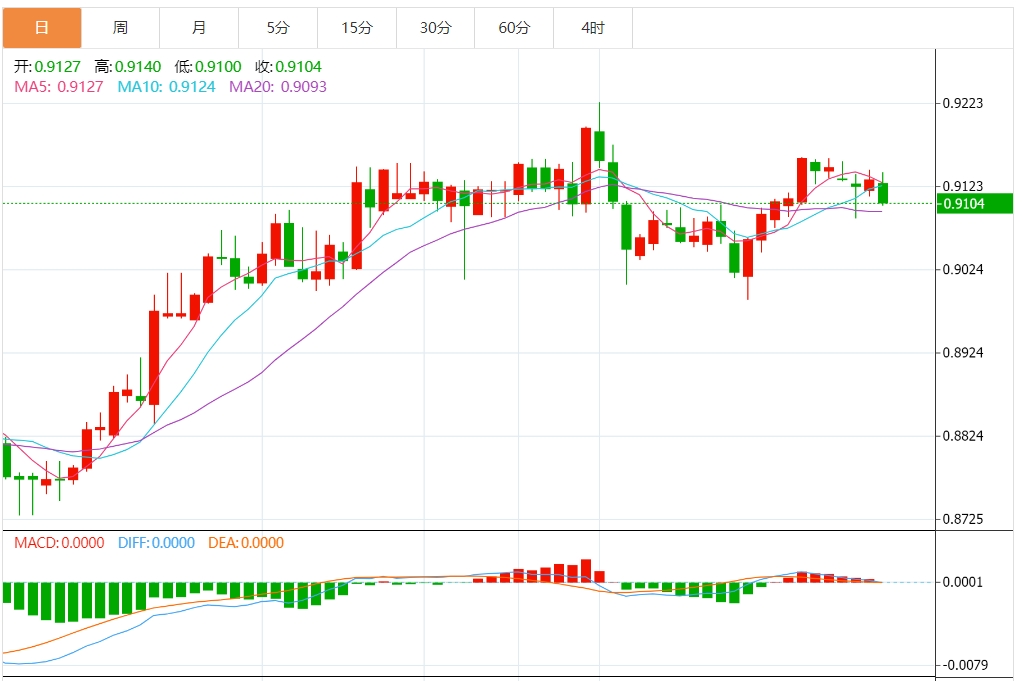The width and height of the screenshot is (1023, 681).
Task: Select the 日 daily chart tab
Action: pos(42,28)
